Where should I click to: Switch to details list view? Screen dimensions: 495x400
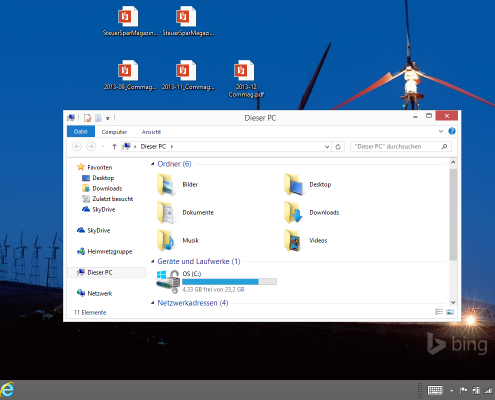(x=439, y=312)
